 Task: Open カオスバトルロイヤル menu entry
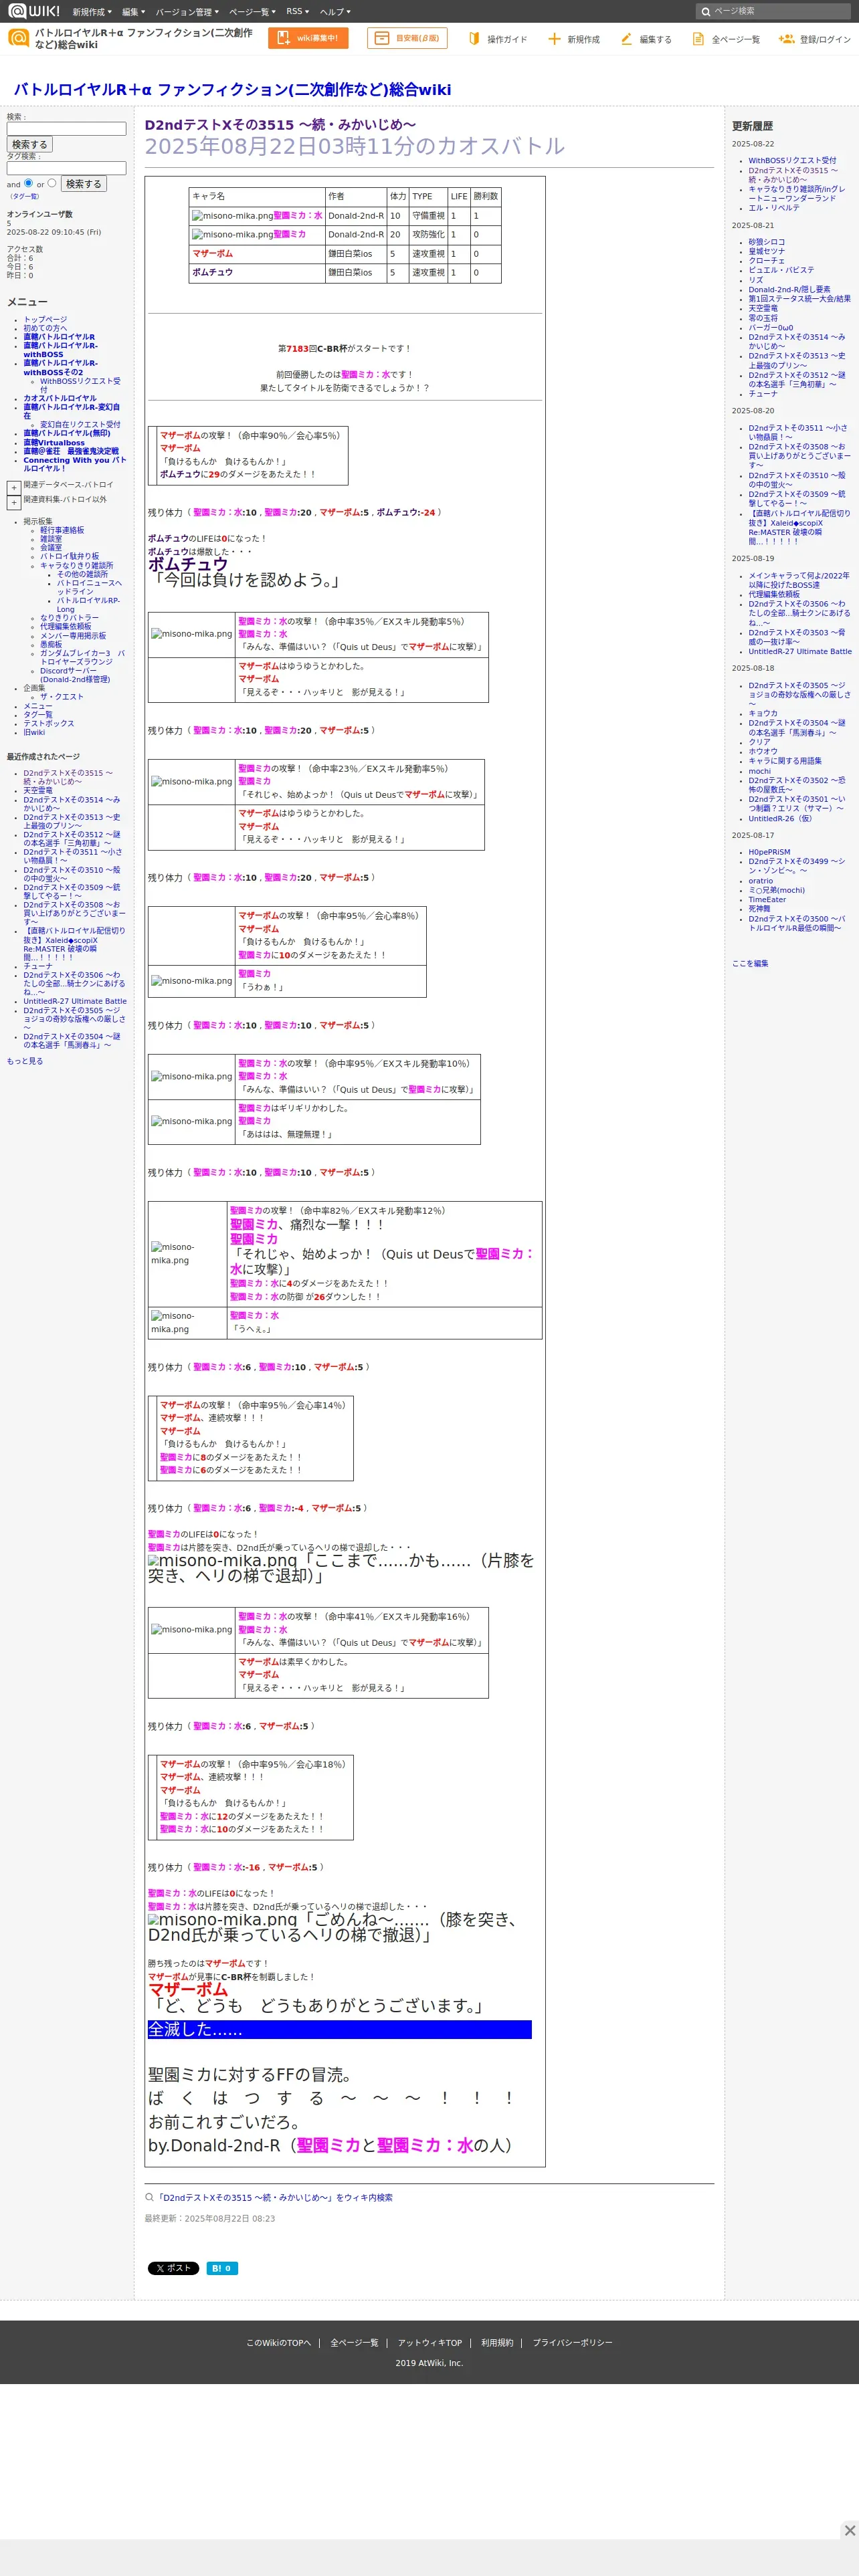pyautogui.click(x=60, y=398)
